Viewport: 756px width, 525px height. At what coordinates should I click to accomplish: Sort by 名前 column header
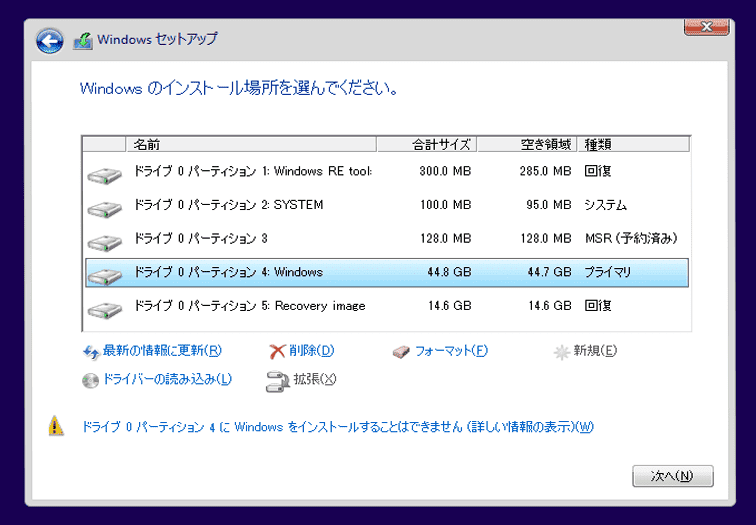pos(251,144)
